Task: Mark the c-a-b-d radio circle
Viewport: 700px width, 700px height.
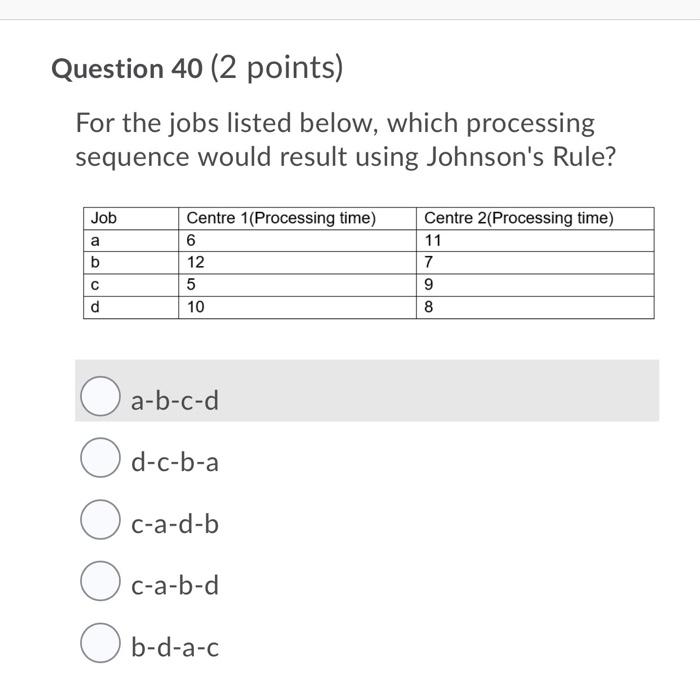Action: (x=100, y=581)
